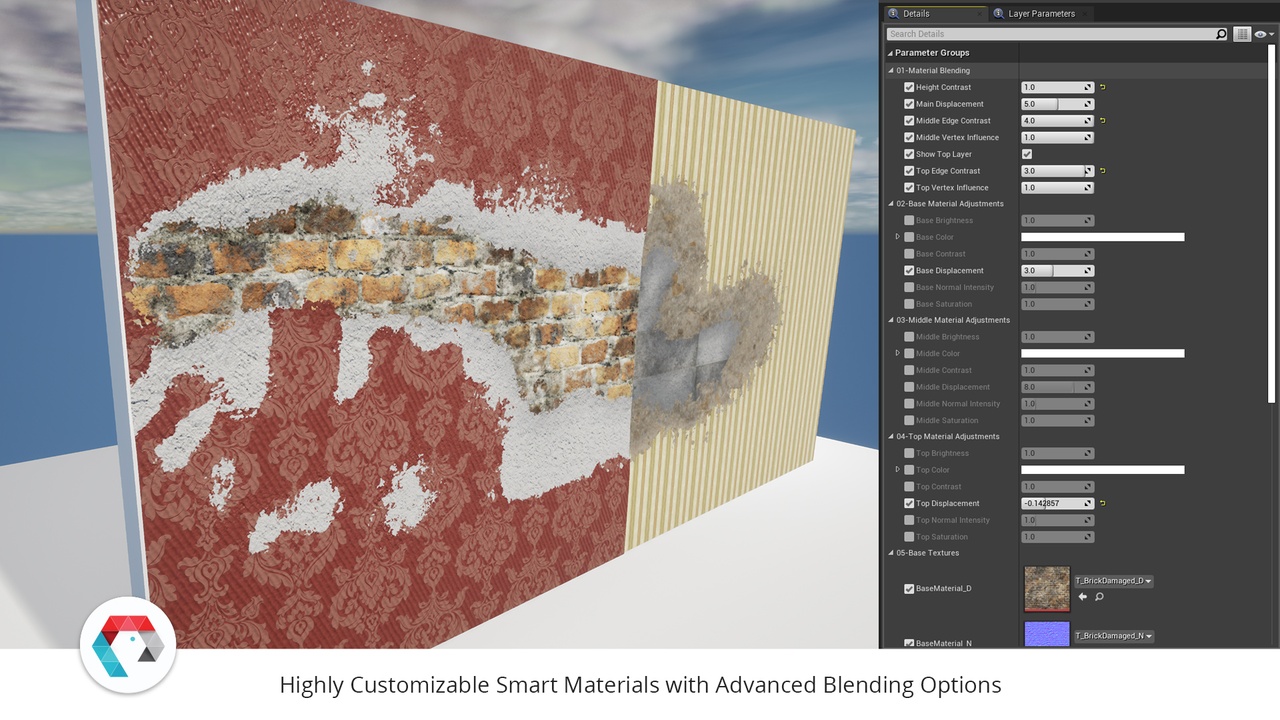Click the Base Color white swatch
1280x720 pixels.
(x=1103, y=237)
